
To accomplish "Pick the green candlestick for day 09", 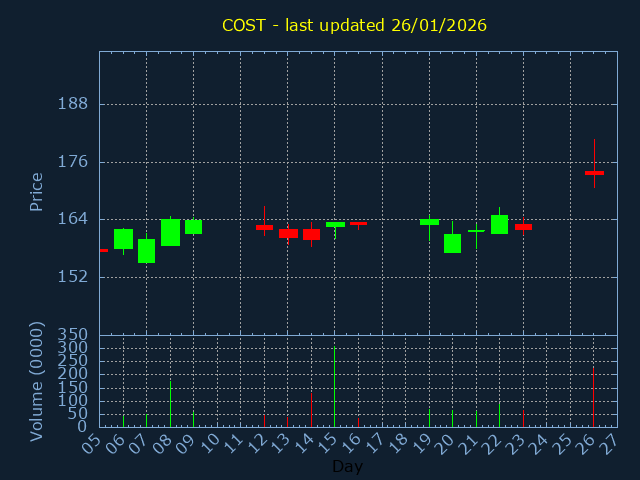I will (x=193, y=227).
